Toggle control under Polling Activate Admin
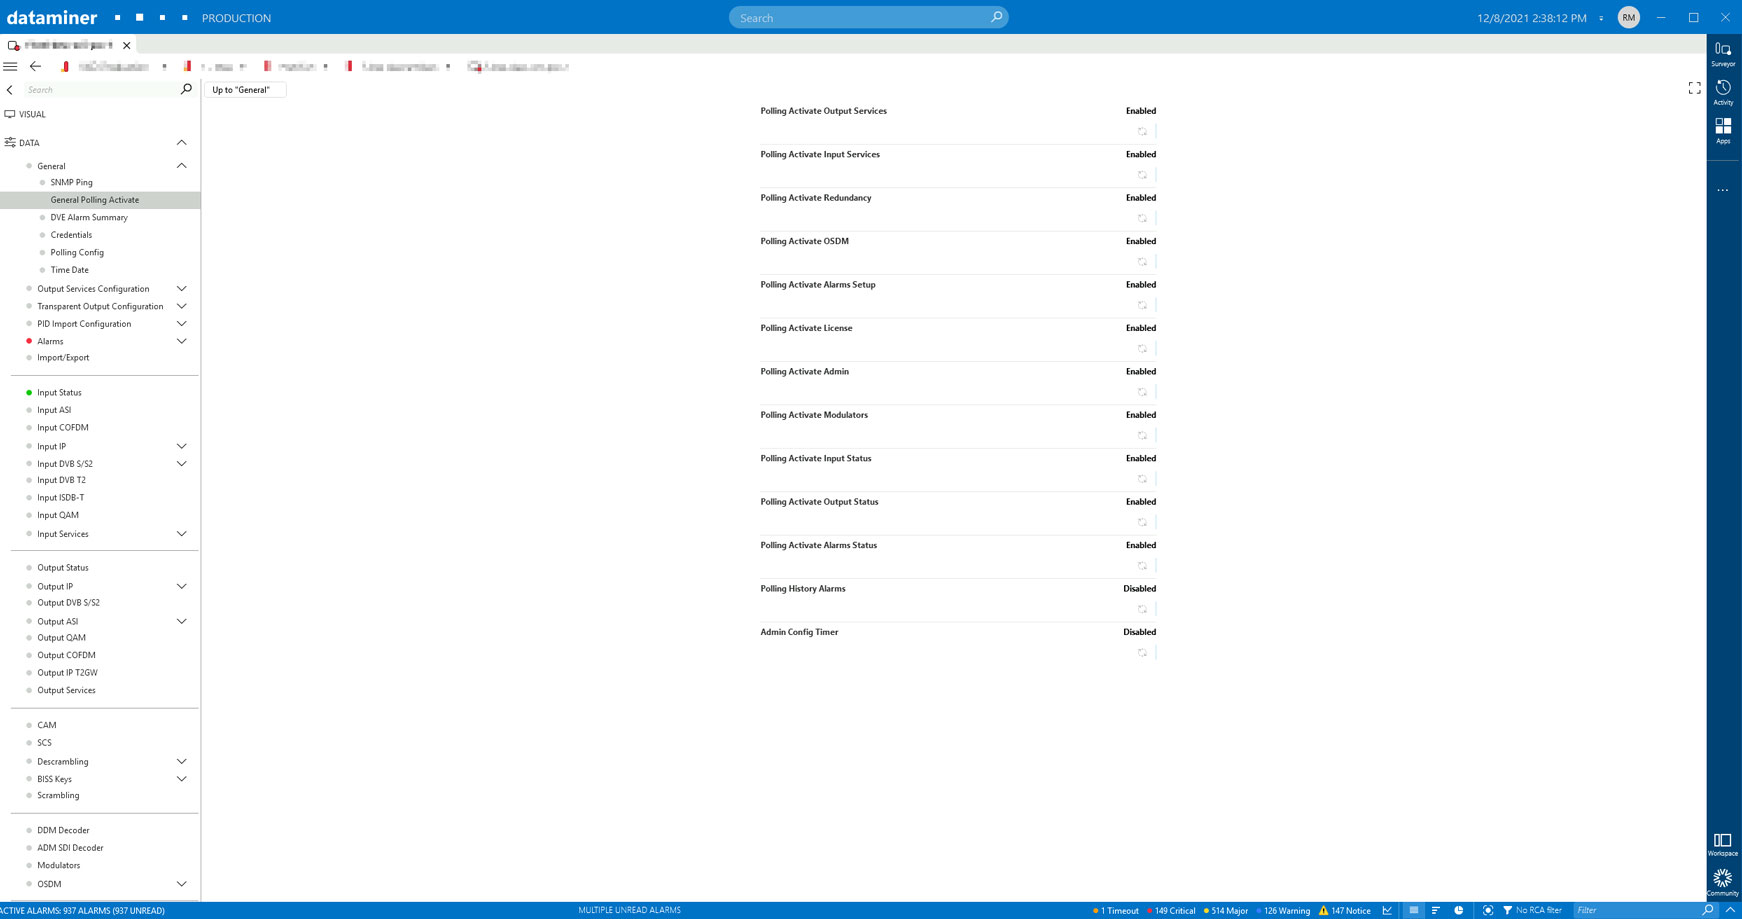The width and height of the screenshot is (1742, 919). click(1142, 392)
